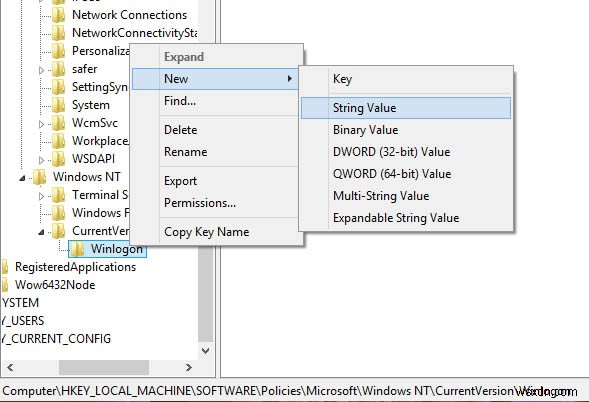The width and height of the screenshot is (589, 402).
Task: Click the CurrentVer folder icon
Action: (59, 231)
